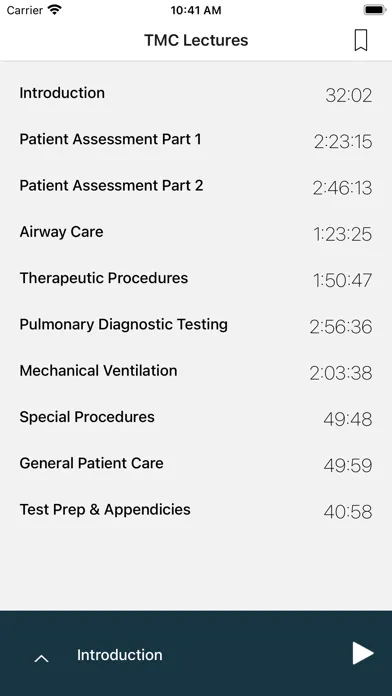Image resolution: width=392 pixels, height=696 pixels.
Task: Click the Introduction title in player bar
Action: pos(119,655)
